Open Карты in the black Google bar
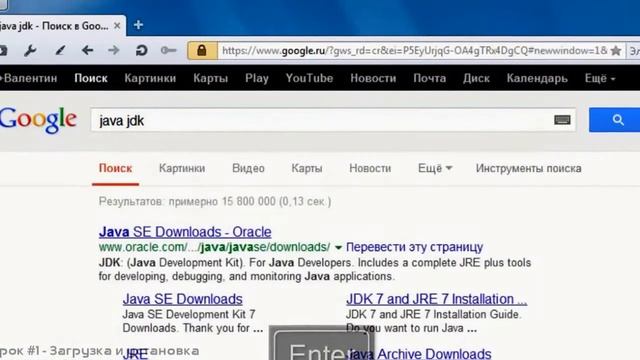 pos(210,78)
